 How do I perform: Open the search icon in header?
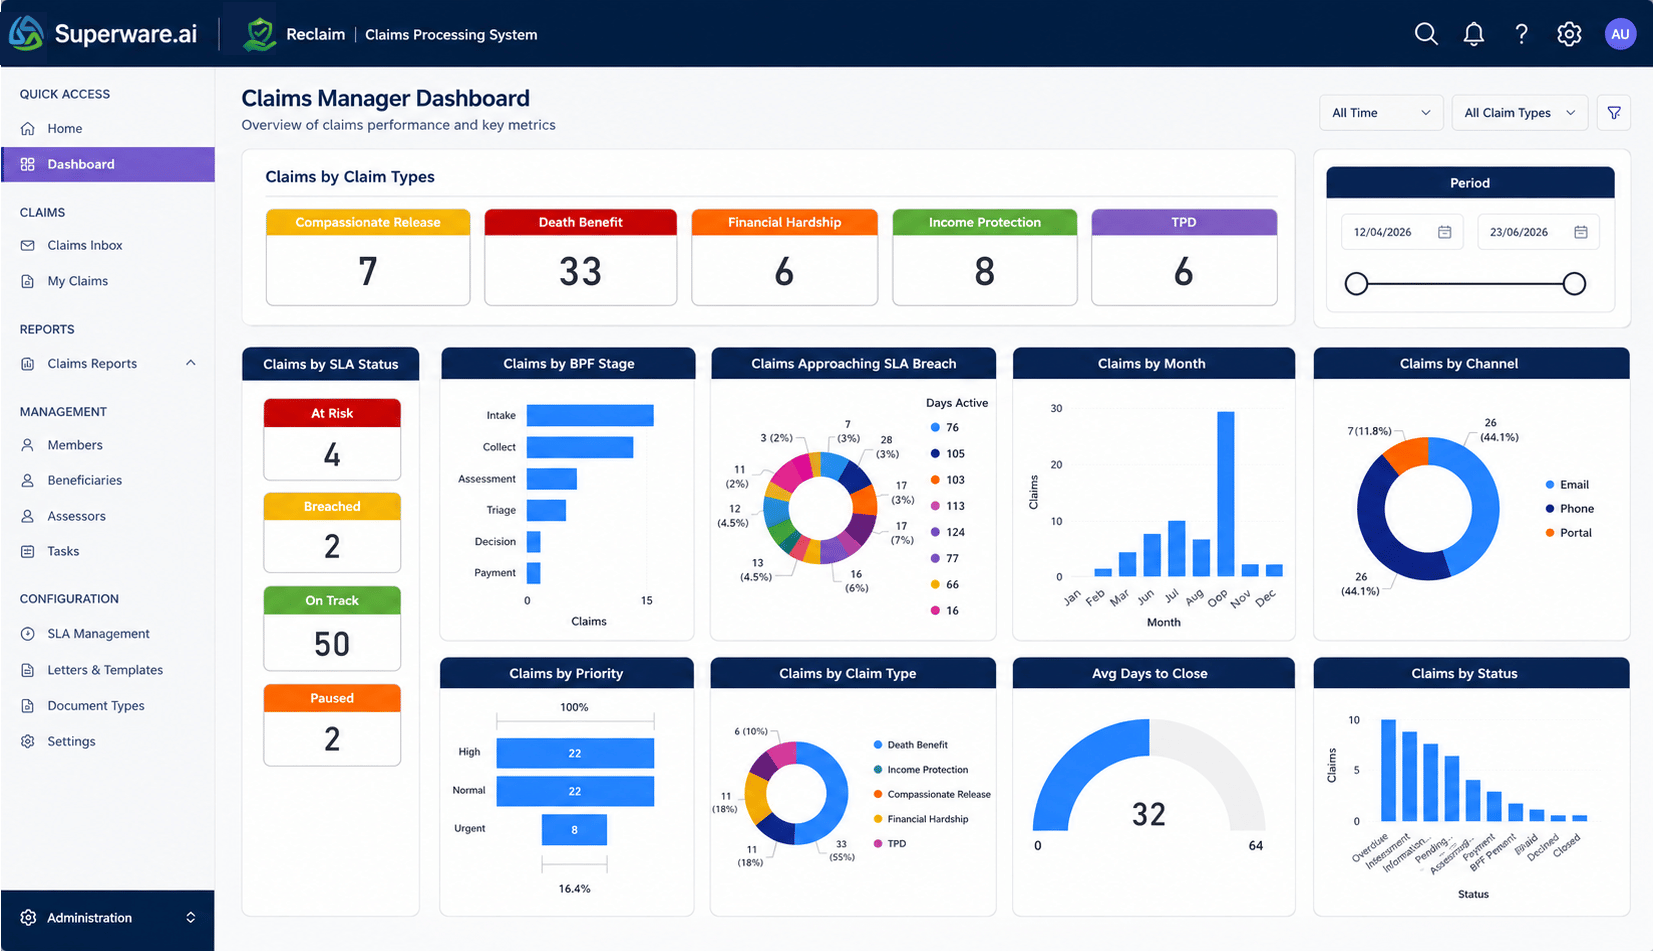(x=1426, y=34)
